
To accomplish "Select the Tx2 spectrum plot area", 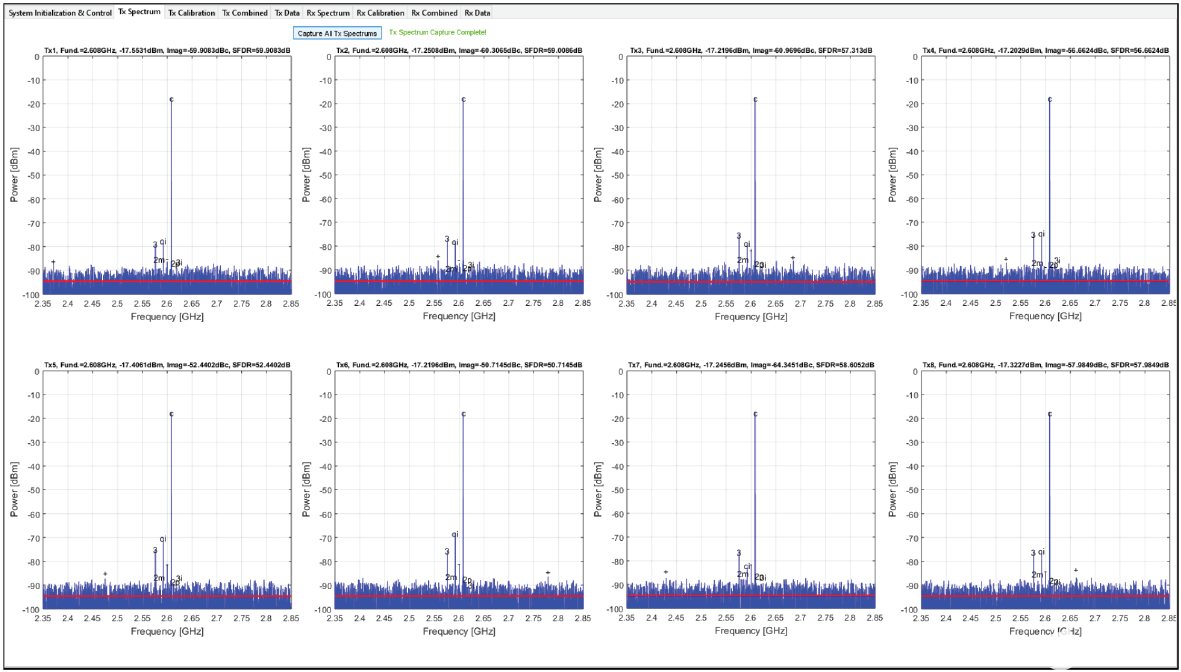I will pos(459,175).
